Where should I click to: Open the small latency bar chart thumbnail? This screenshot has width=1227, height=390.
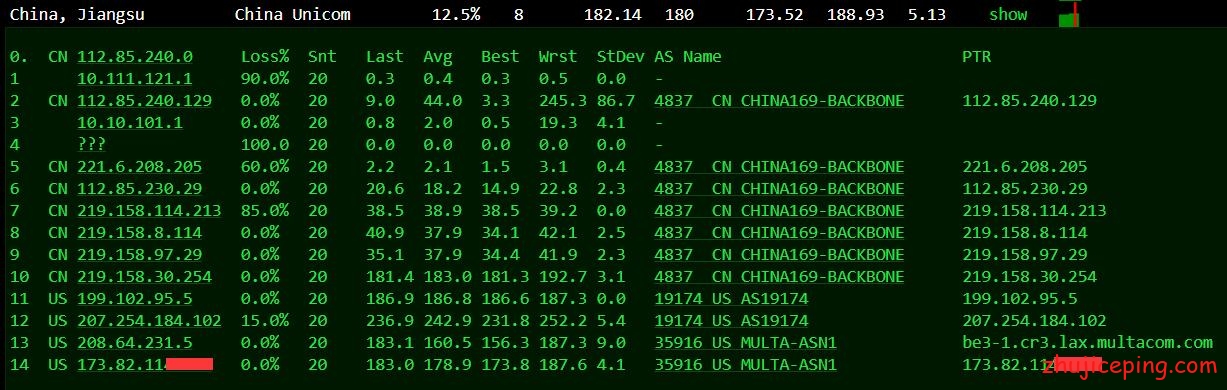pyautogui.click(x=1069, y=14)
